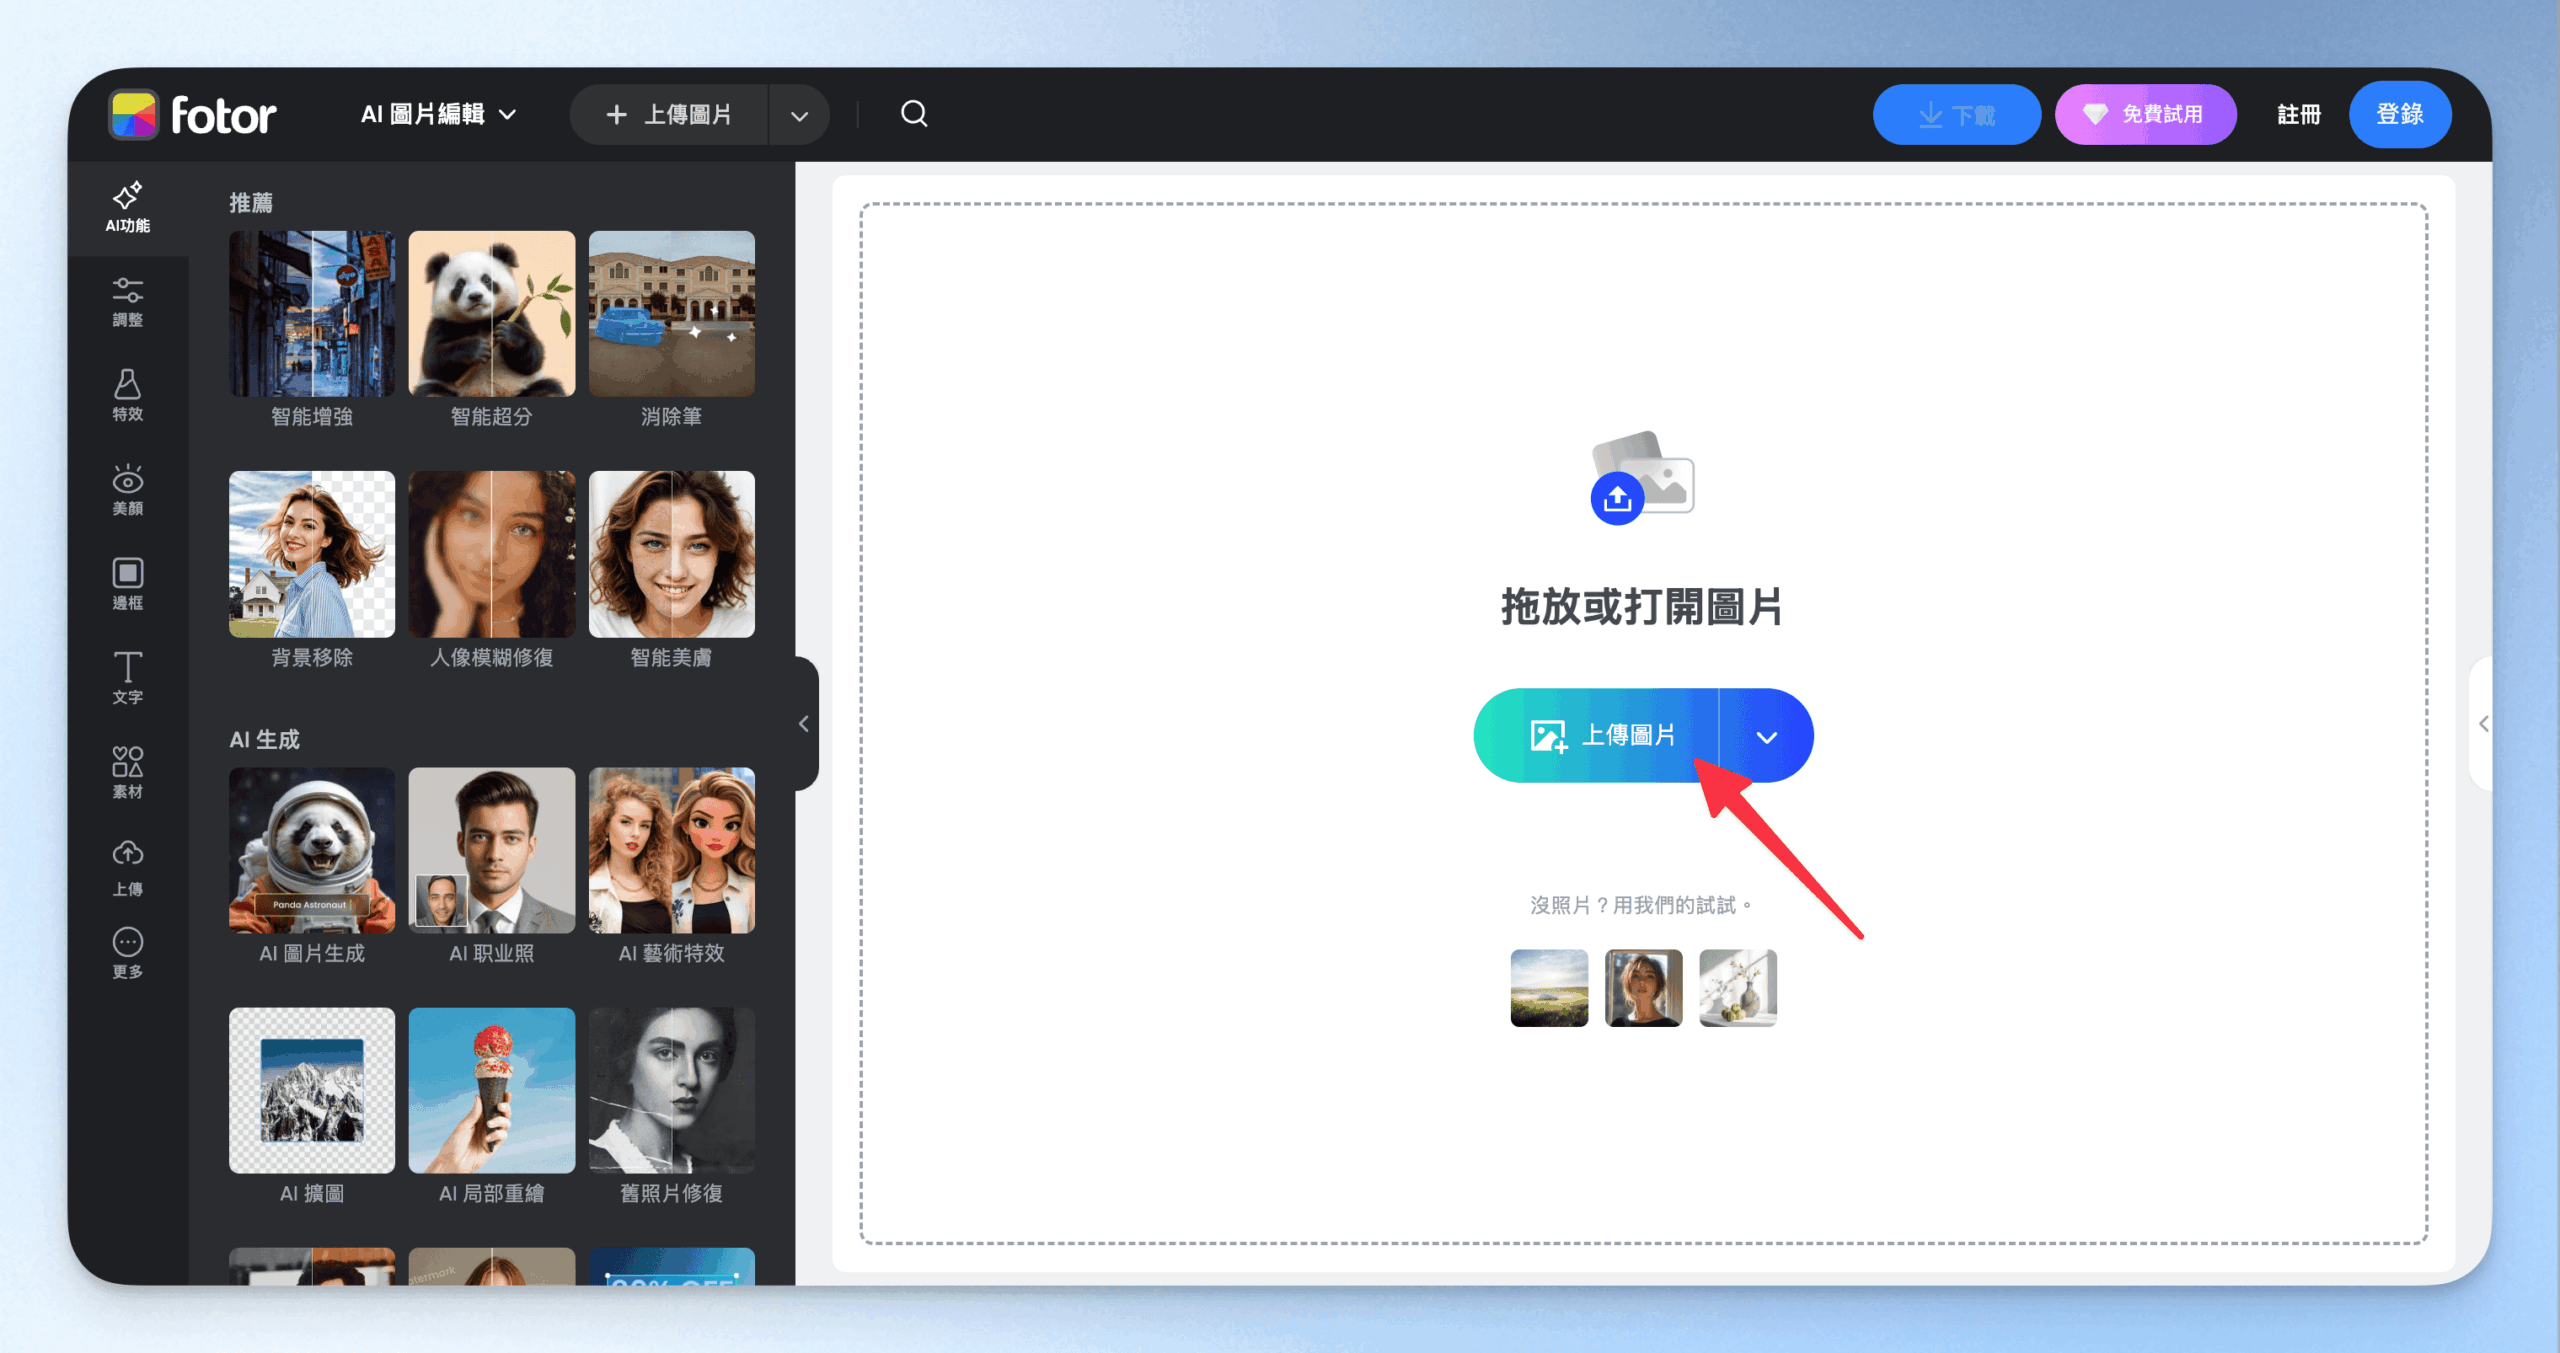Try the landscape sample photo
The width and height of the screenshot is (2560, 1353).
(x=1548, y=988)
